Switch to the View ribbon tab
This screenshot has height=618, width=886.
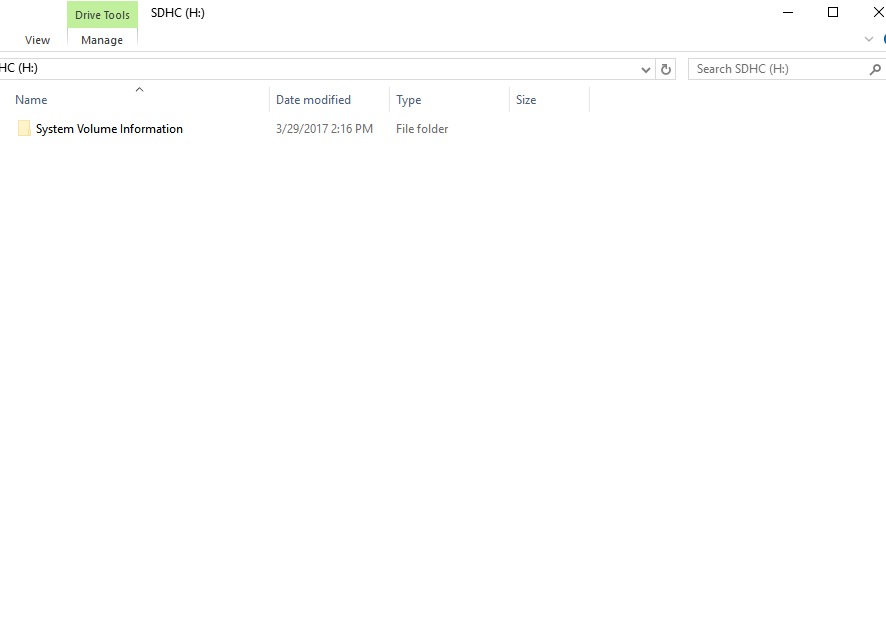click(x=37, y=40)
